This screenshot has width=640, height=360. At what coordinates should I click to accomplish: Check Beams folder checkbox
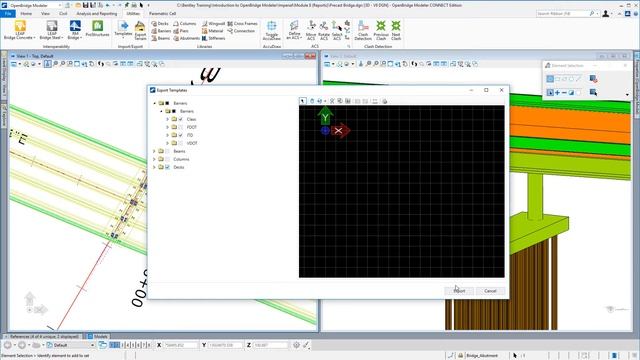(167, 151)
